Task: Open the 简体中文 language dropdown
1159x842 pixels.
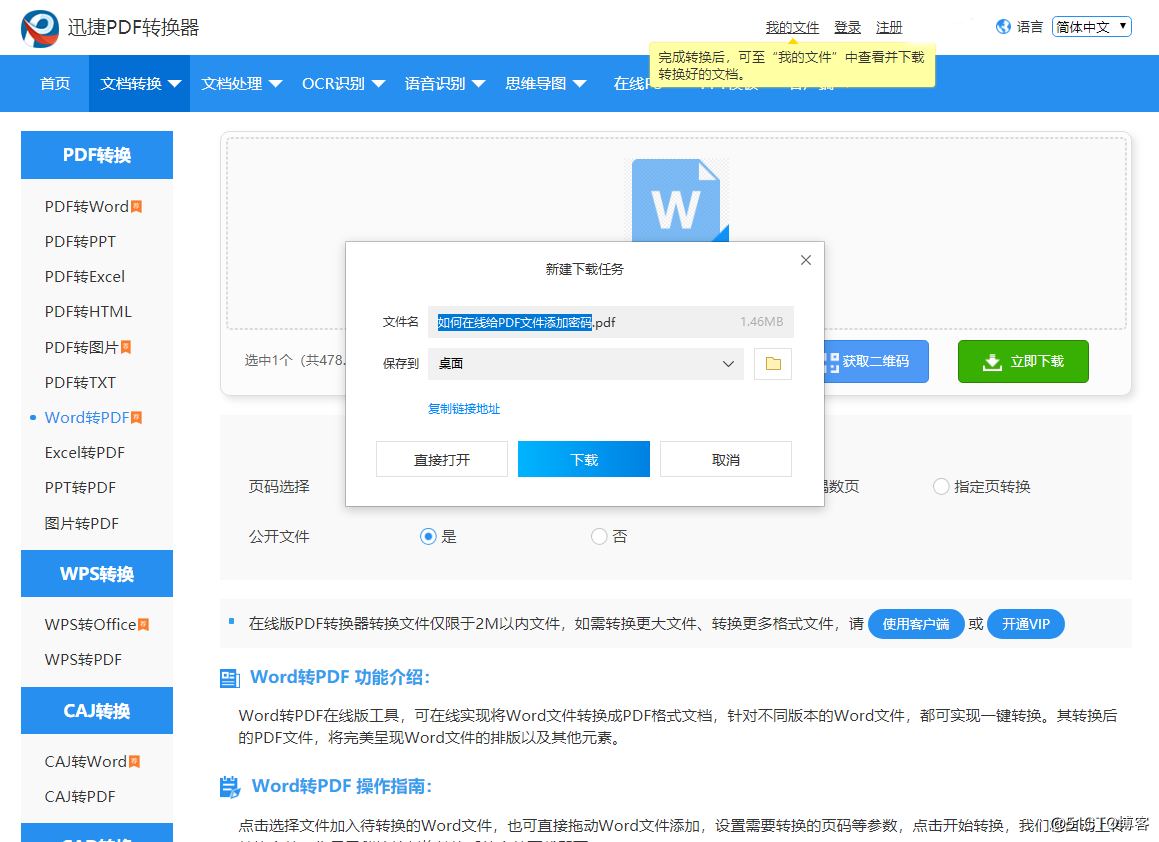Action: 1092,27
